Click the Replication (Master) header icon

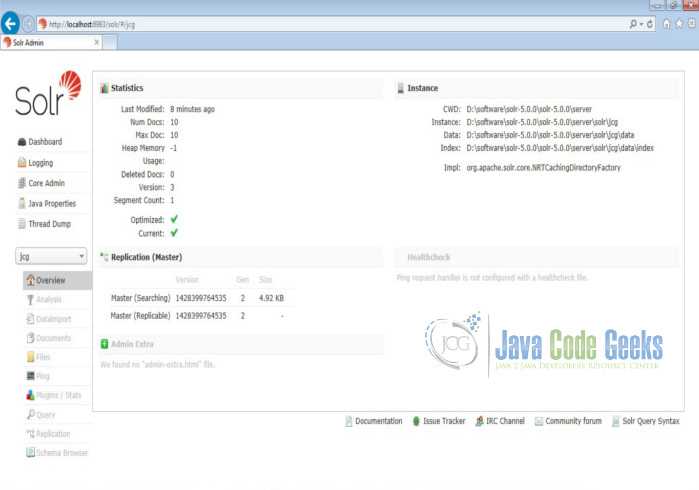point(104,257)
